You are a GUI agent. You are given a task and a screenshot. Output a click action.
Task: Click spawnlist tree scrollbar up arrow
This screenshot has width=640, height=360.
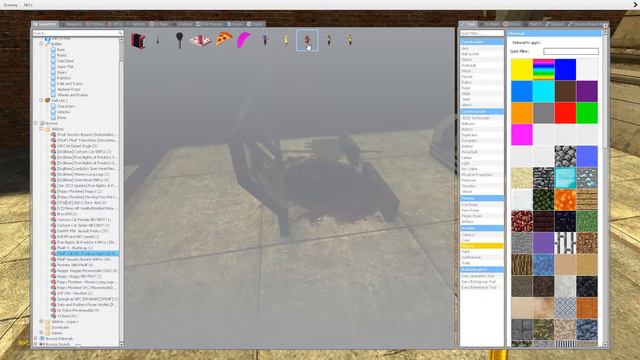coord(121,40)
